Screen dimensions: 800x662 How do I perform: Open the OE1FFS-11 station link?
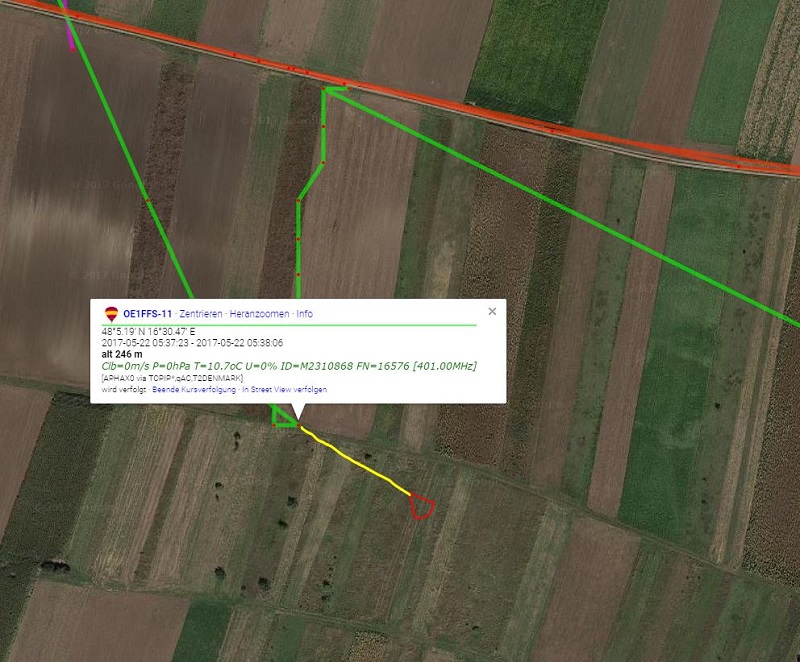[147, 314]
